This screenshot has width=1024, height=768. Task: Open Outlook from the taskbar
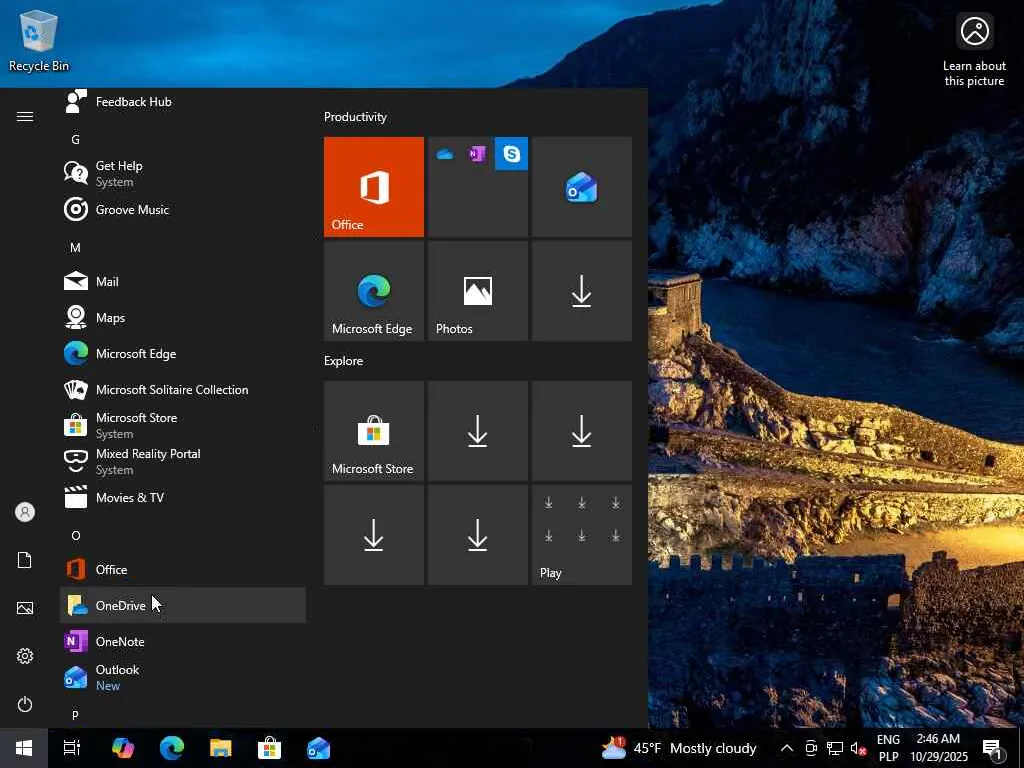[x=318, y=748]
